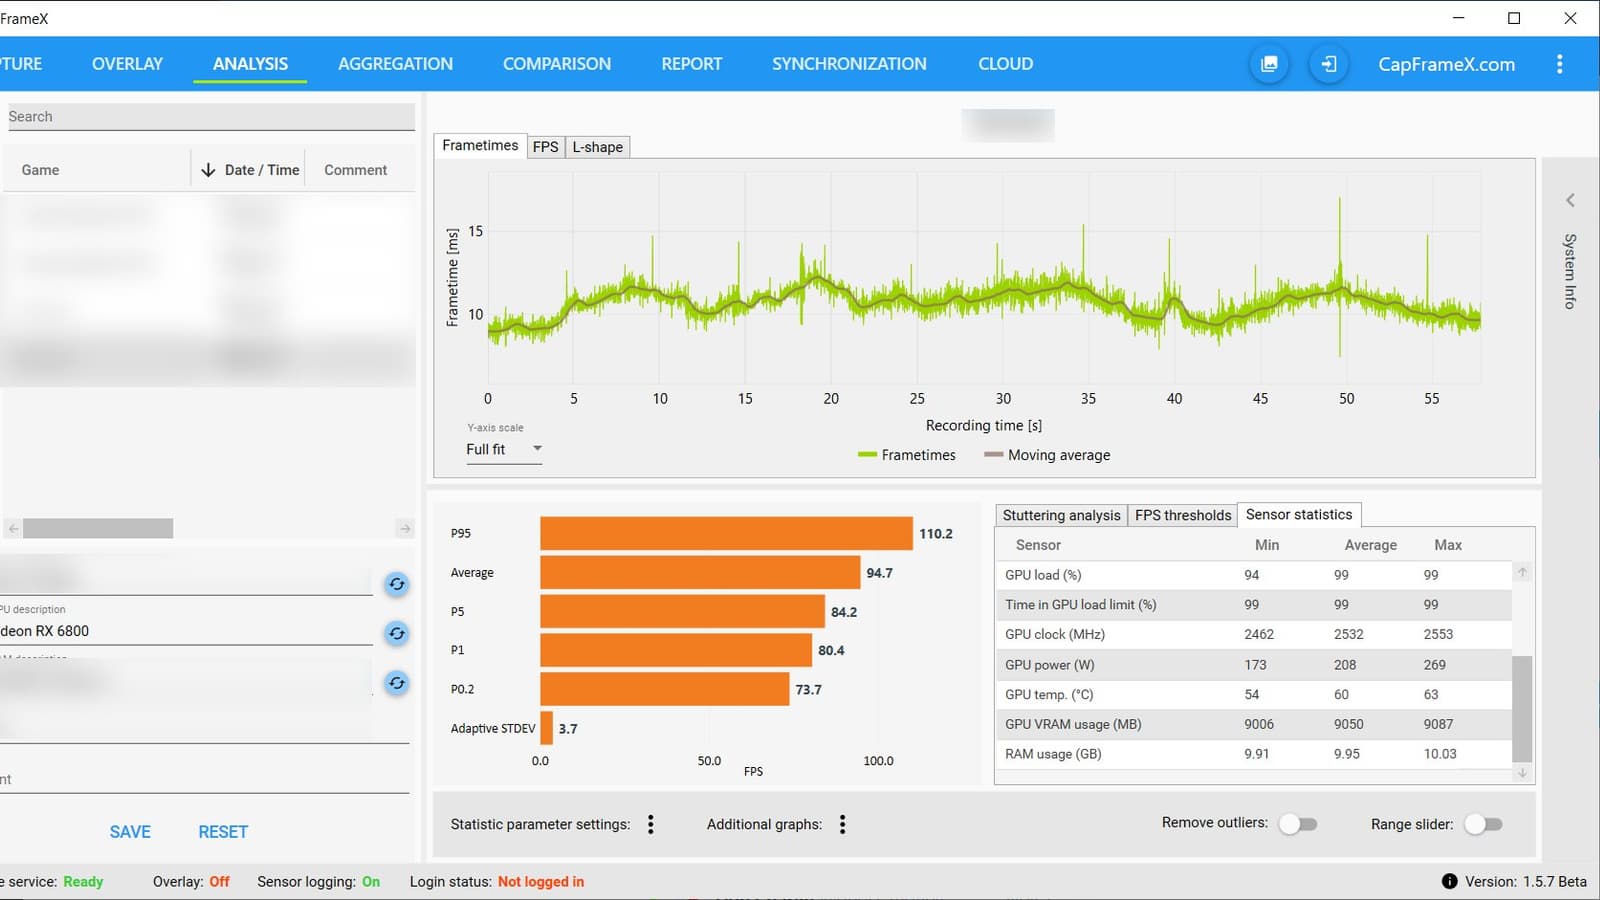
Task: Open the screenshot folder icon in header
Action: (x=1269, y=64)
